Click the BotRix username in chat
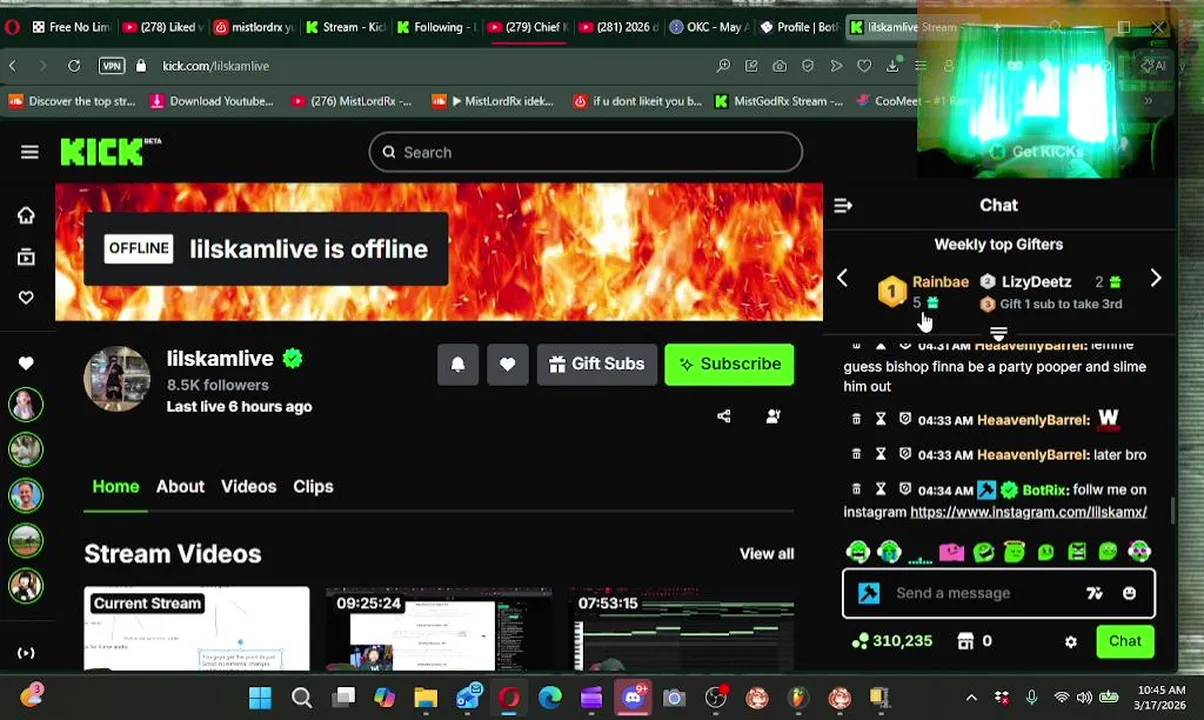The width and height of the screenshot is (1204, 720). point(1044,490)
